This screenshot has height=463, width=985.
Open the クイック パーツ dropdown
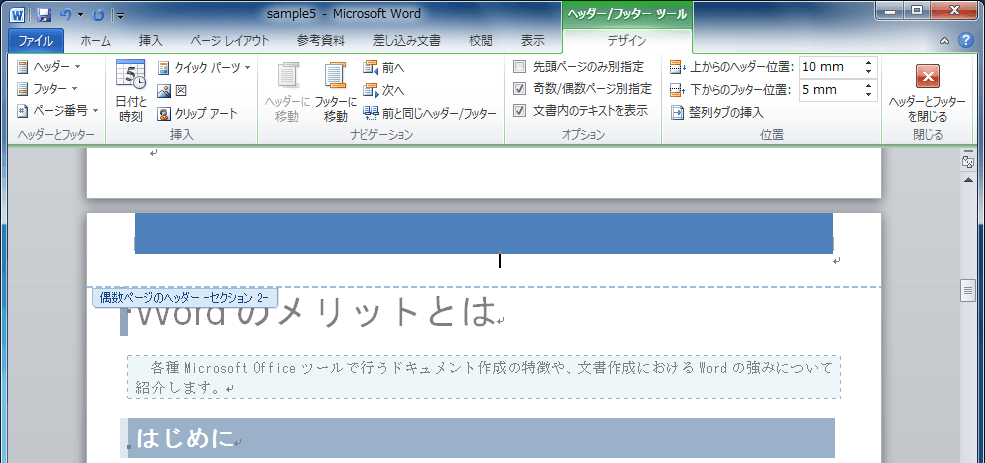[x=204, y=67]
